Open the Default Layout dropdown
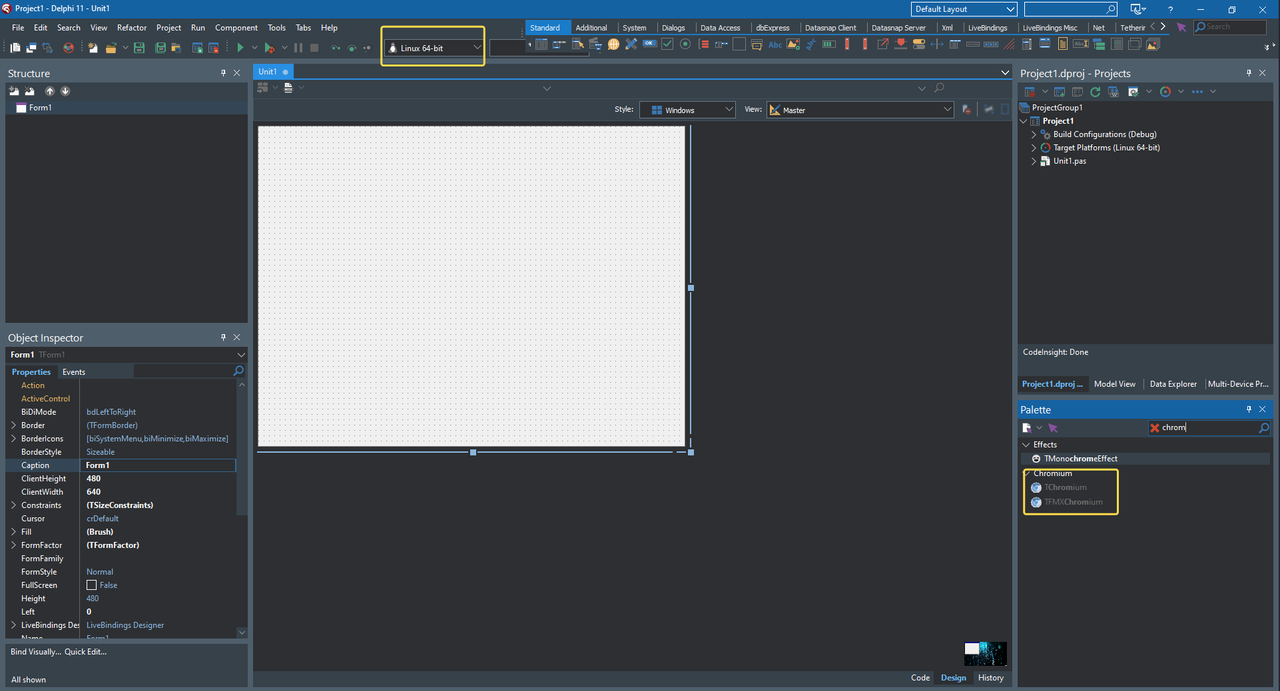1280x691 pixels. tap(965, 9)
